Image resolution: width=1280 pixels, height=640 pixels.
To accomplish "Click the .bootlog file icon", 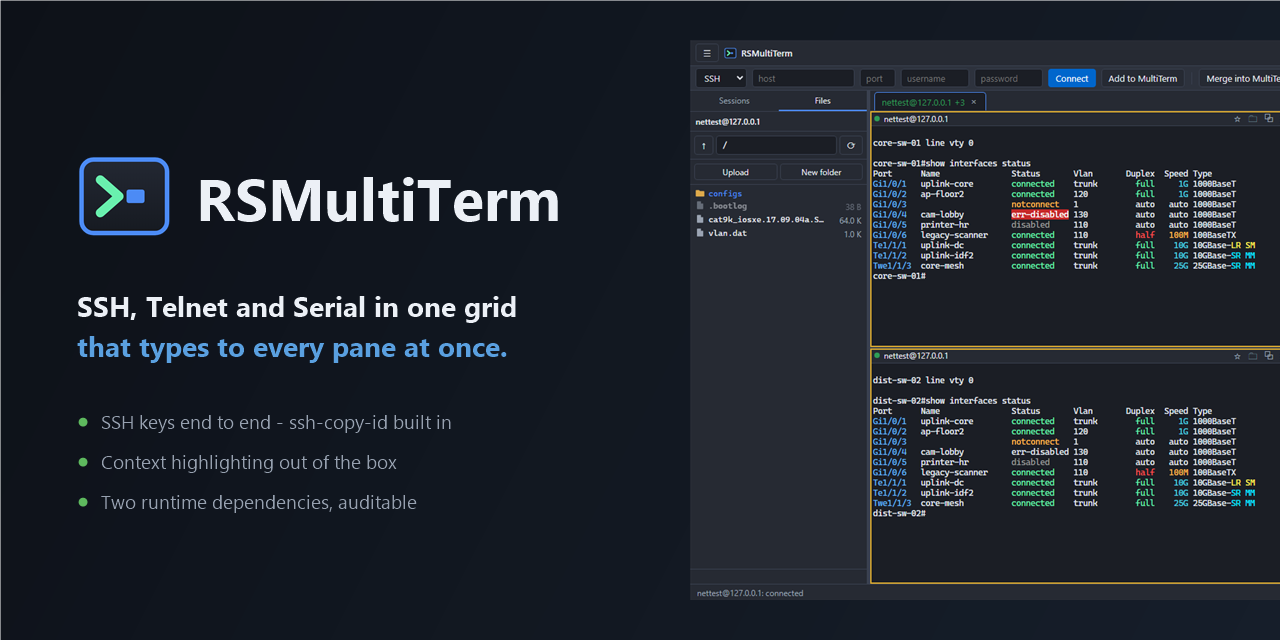I will (700, 206).
